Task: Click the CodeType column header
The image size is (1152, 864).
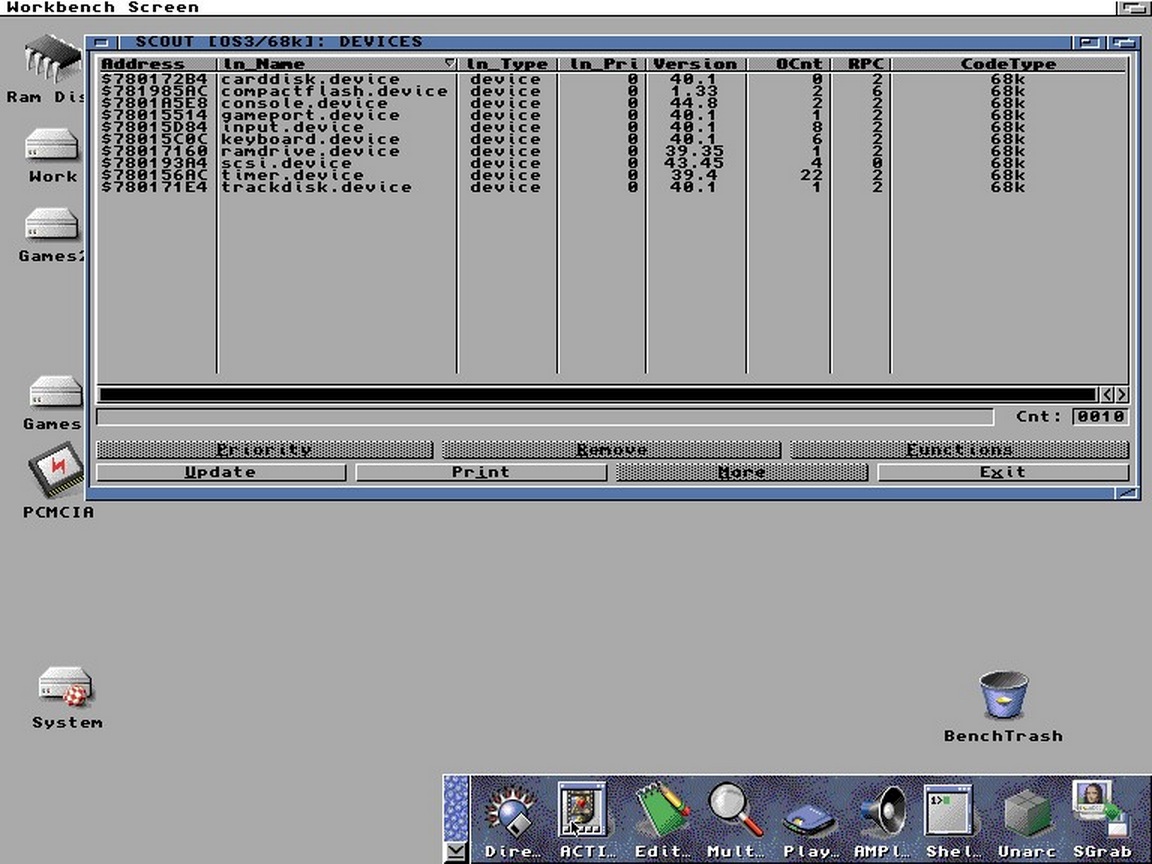Action: [1008, 64]
